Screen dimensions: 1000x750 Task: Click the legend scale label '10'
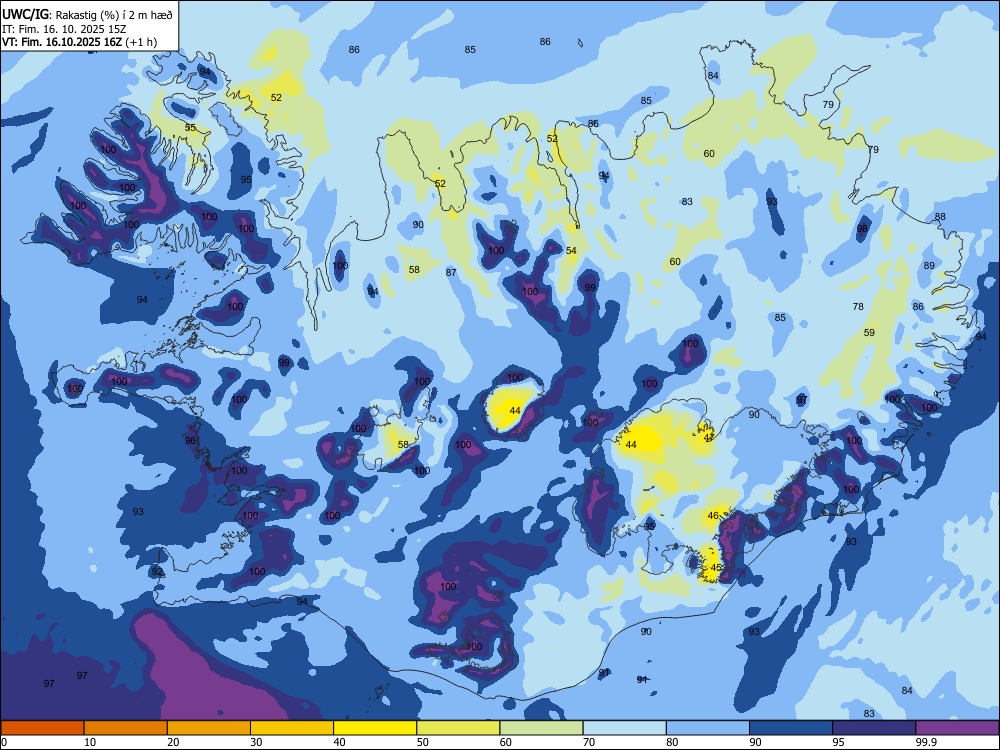[x=90, y=742]
